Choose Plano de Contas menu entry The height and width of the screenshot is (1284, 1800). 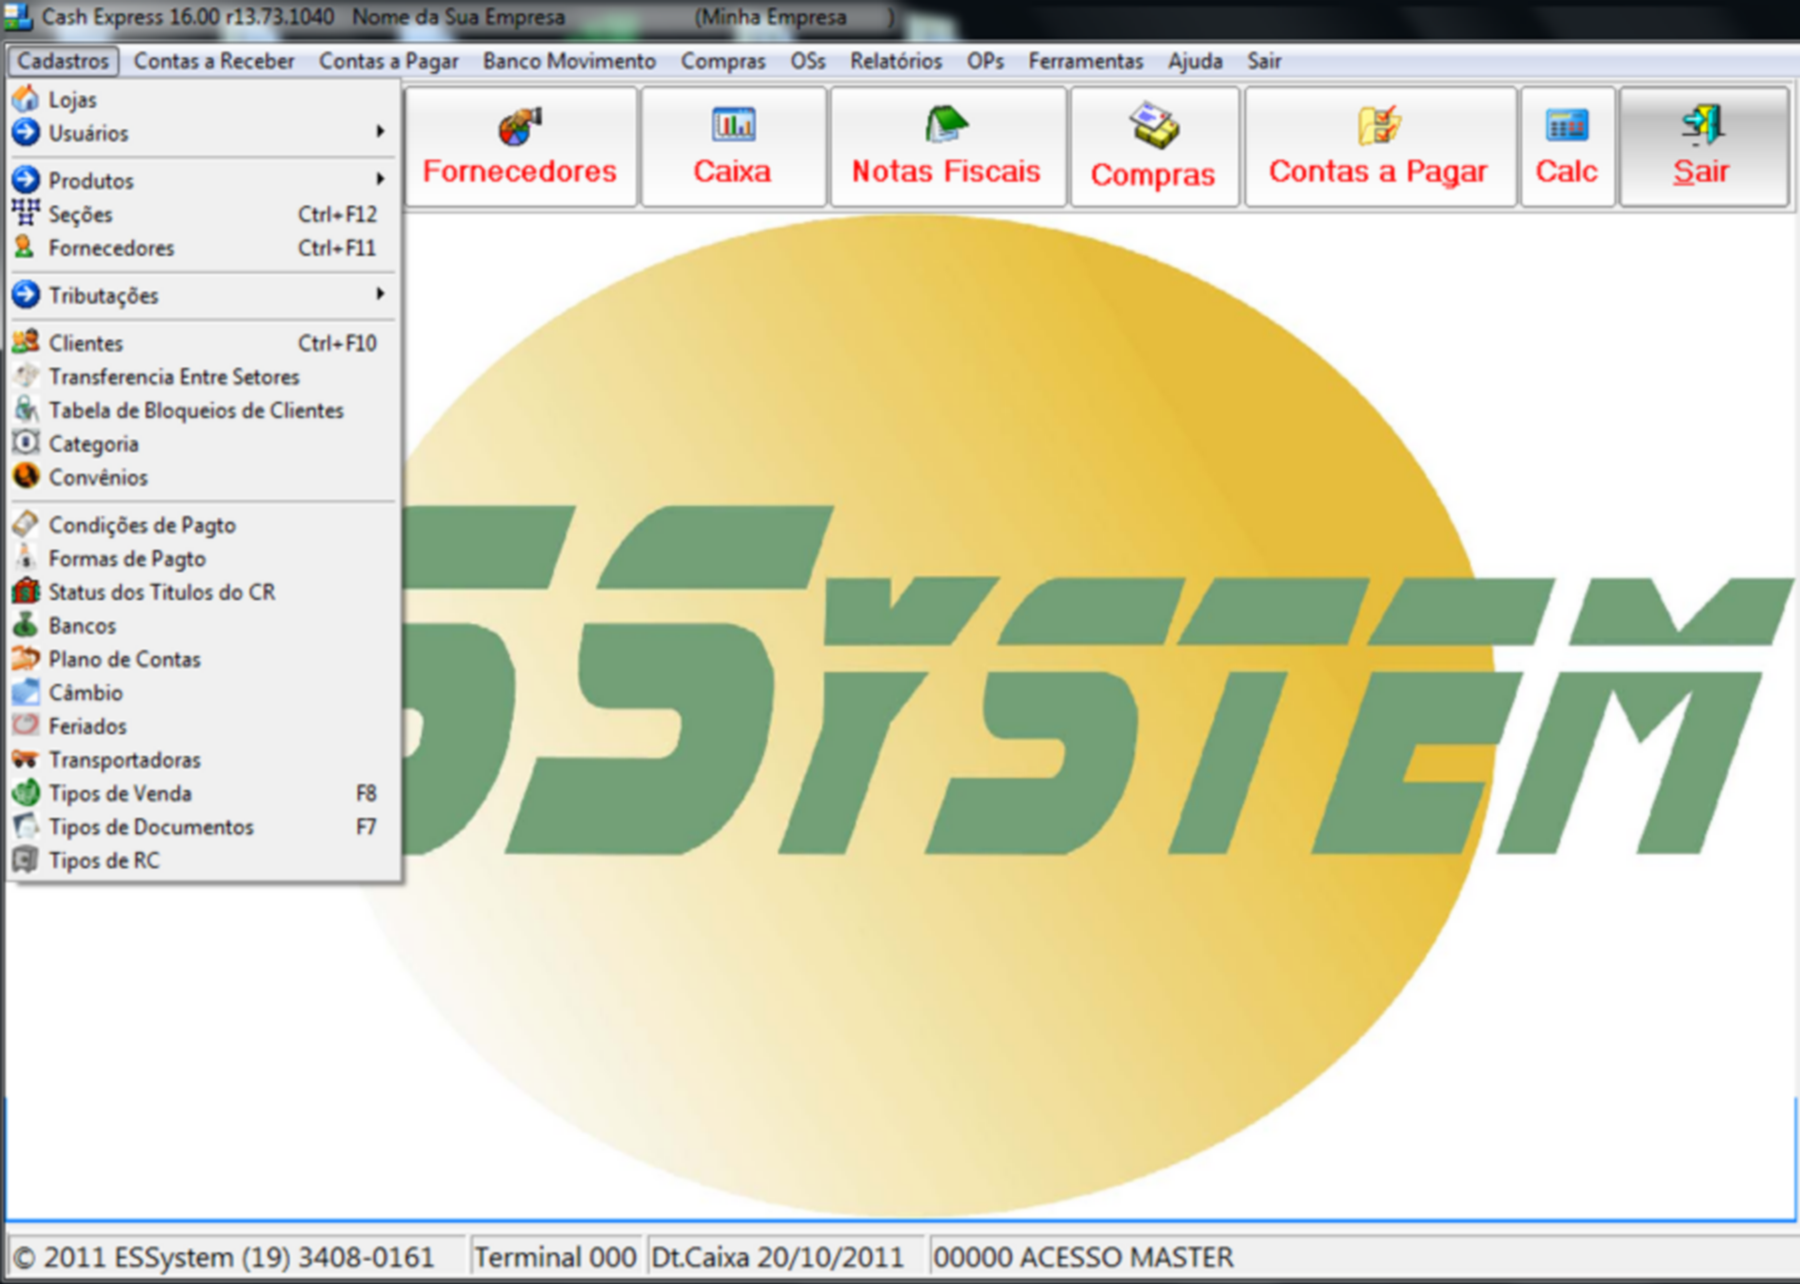tap(125, 659)
